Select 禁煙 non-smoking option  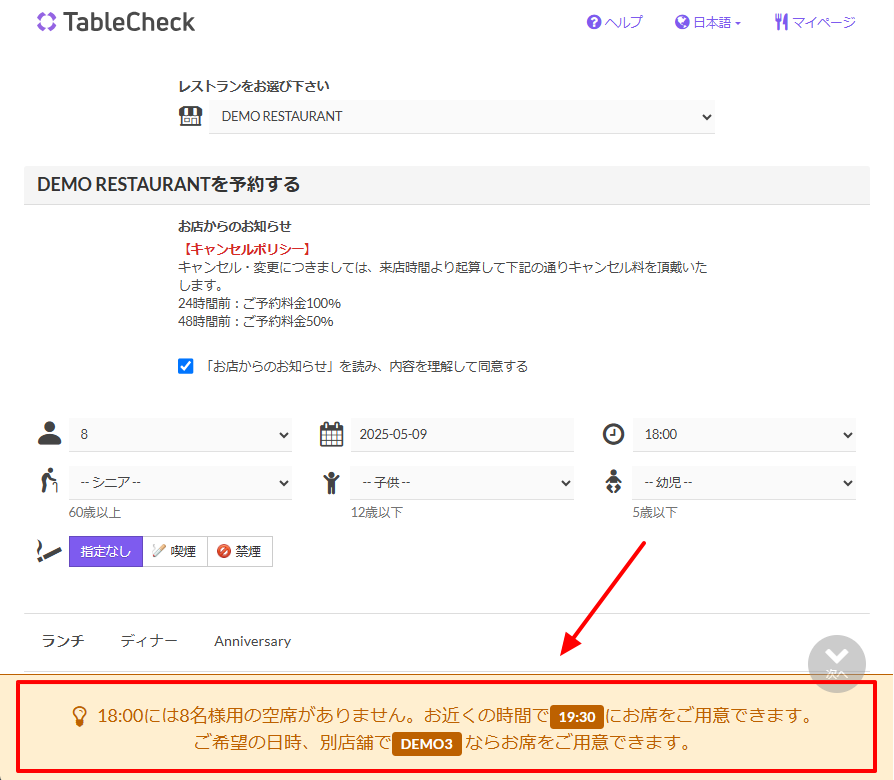point(240,551)
